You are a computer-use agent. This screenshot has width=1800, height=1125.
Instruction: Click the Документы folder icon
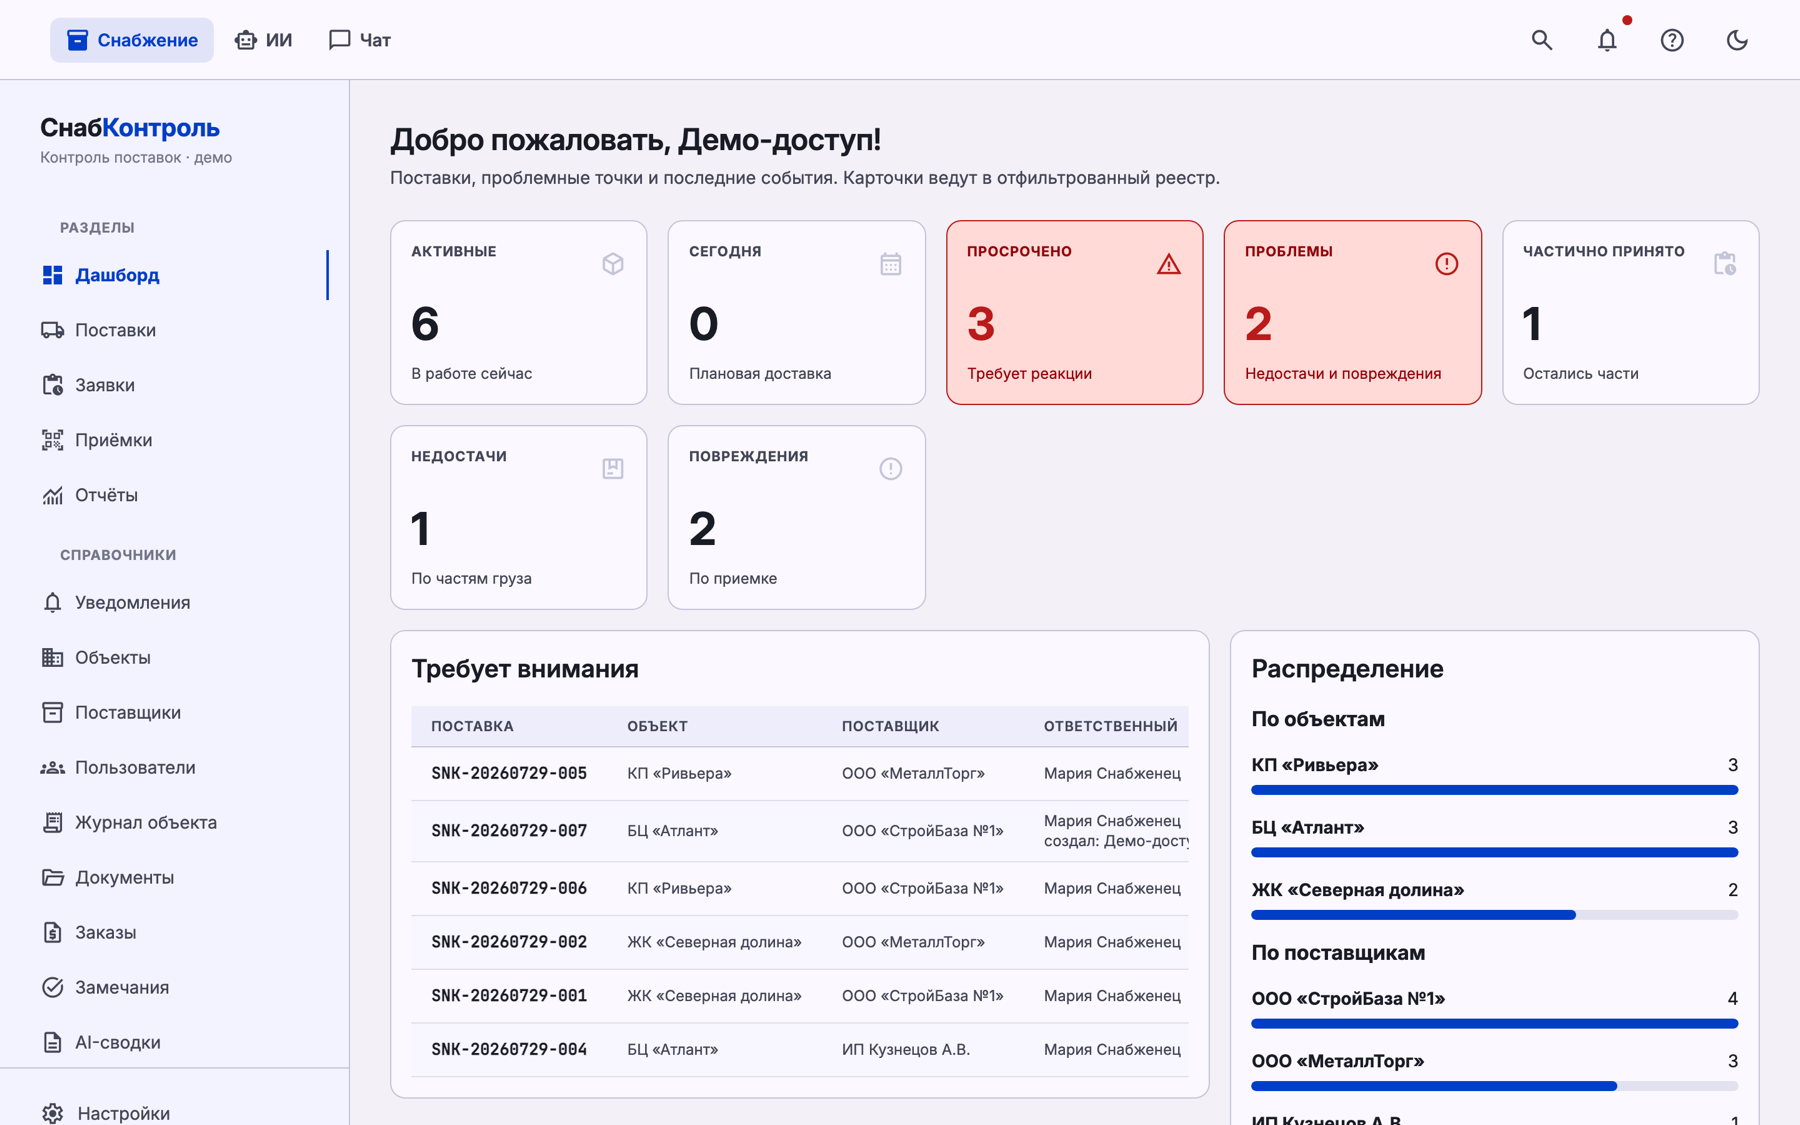[52, 877]
